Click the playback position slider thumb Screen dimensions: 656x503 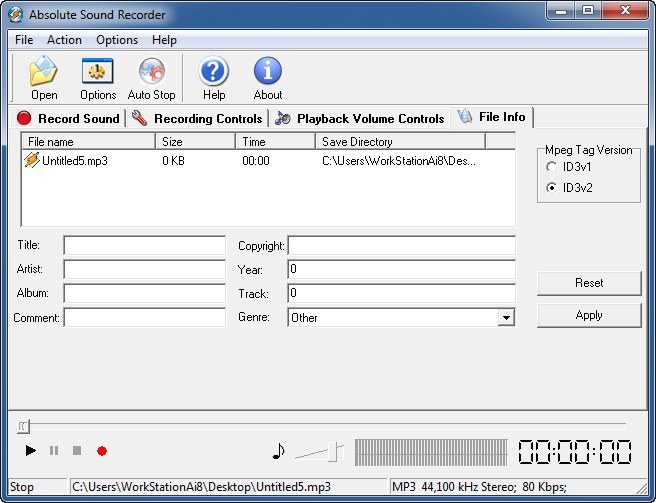click(23, 426)
